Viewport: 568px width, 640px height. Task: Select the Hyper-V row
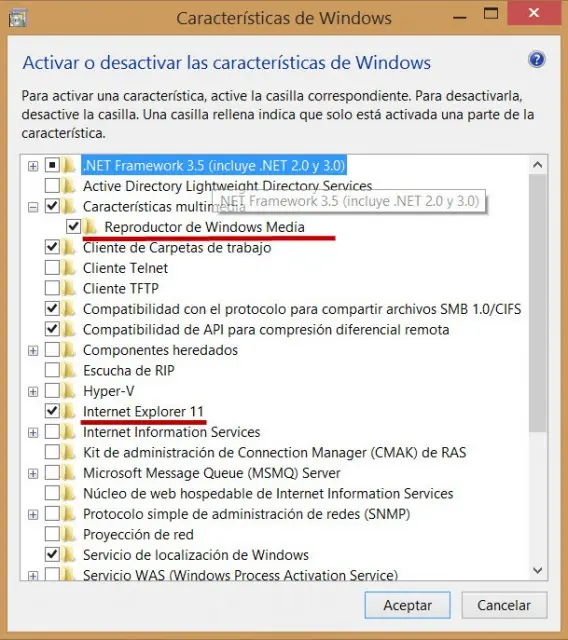tap(109, 391)
